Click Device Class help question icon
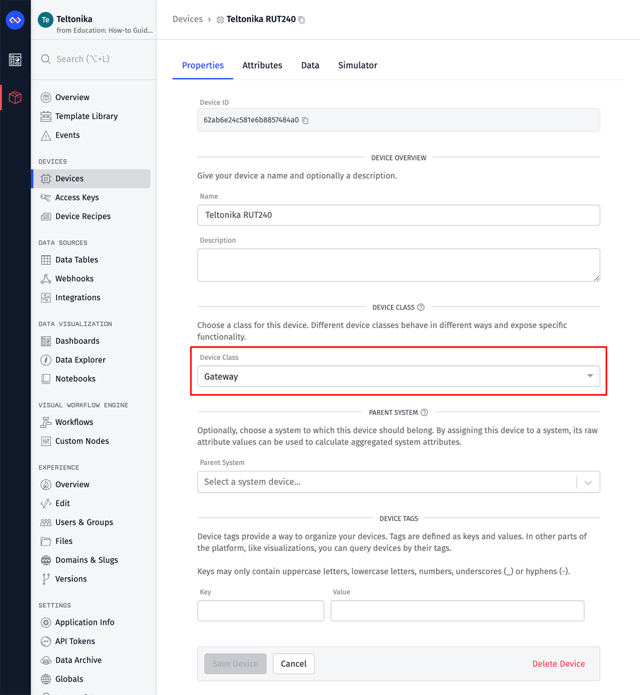This screenshot has height=695, width=640. tap(421, 307)
